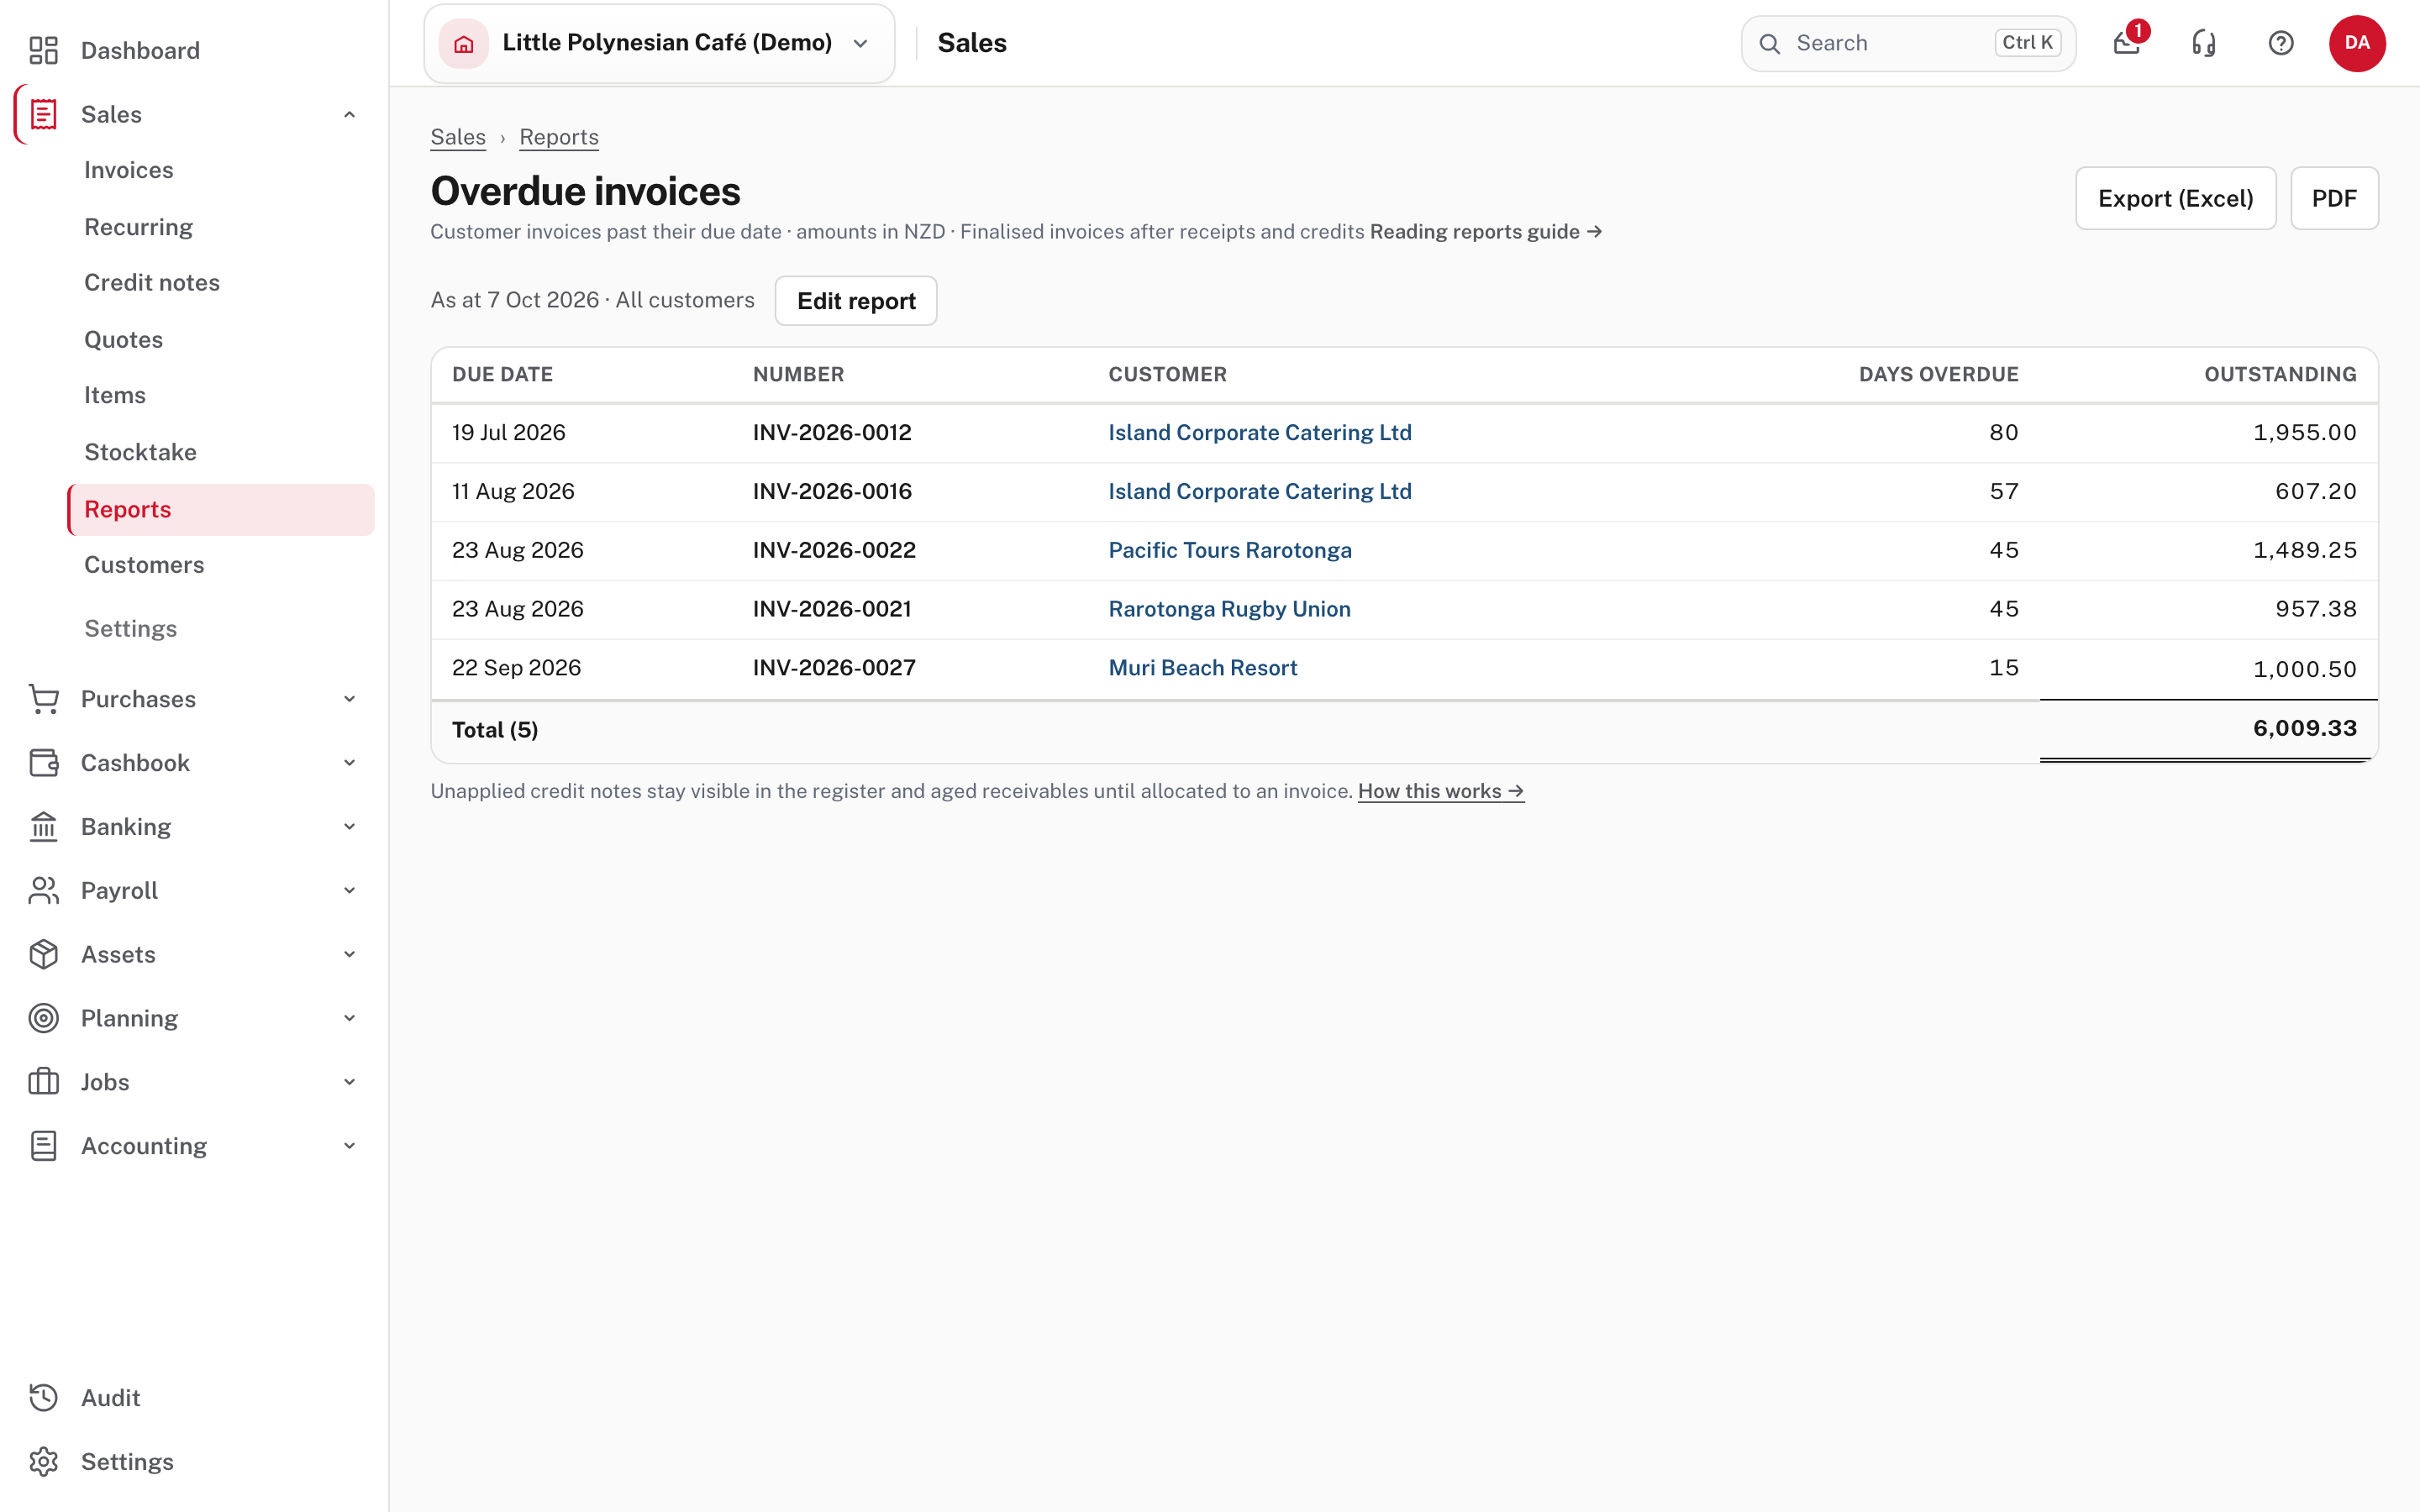Click the Planning target icon
Viewport: 2420px width, 1512px height.
click(43, 1018)
